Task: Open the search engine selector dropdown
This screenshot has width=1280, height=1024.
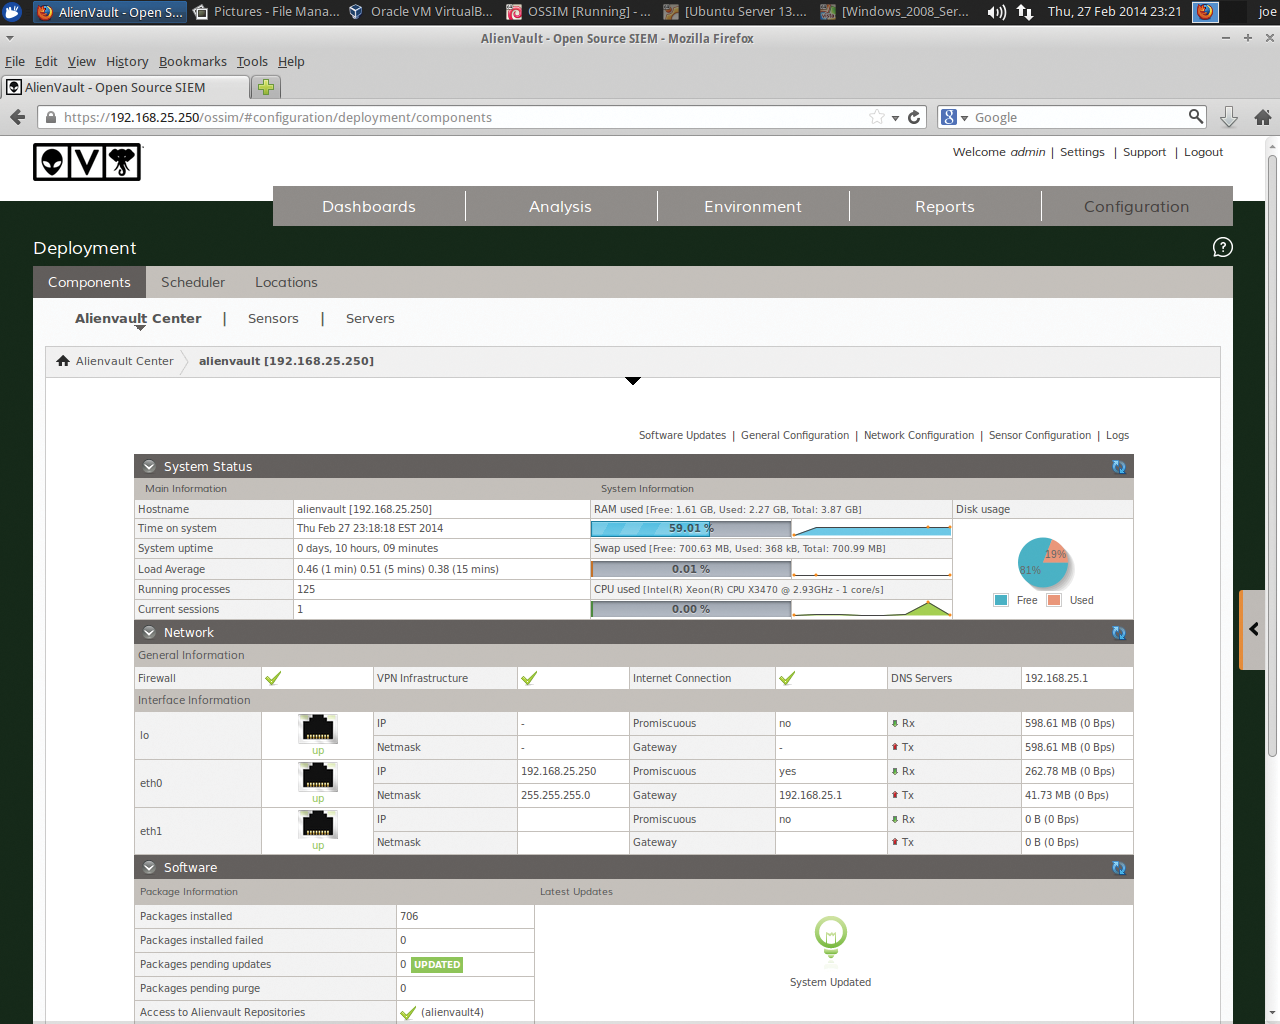Action: point(955,117)
